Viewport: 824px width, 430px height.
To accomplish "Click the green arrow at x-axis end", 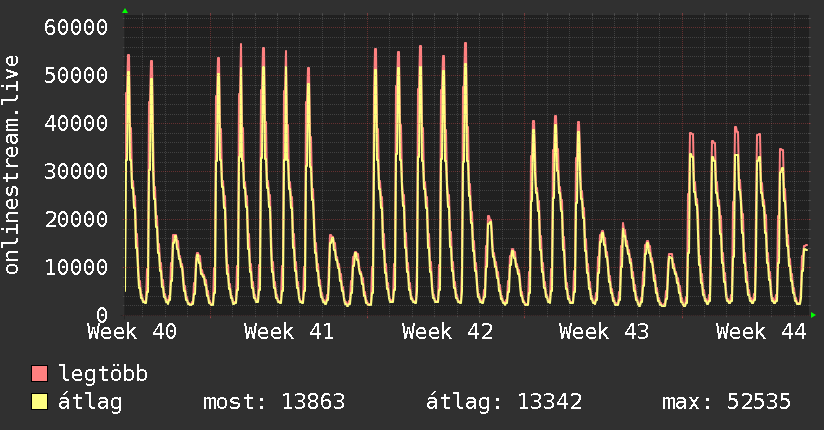I will click(x=813, y=315).
